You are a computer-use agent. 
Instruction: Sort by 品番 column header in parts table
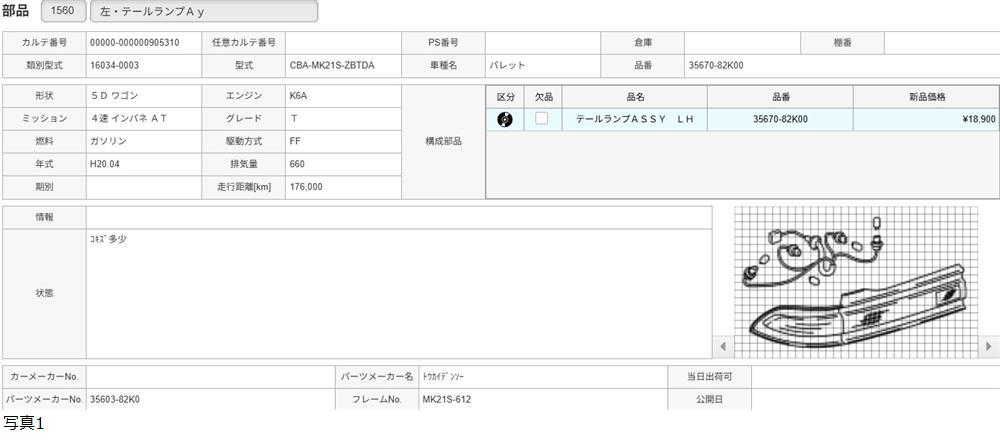tap(780, 96)
